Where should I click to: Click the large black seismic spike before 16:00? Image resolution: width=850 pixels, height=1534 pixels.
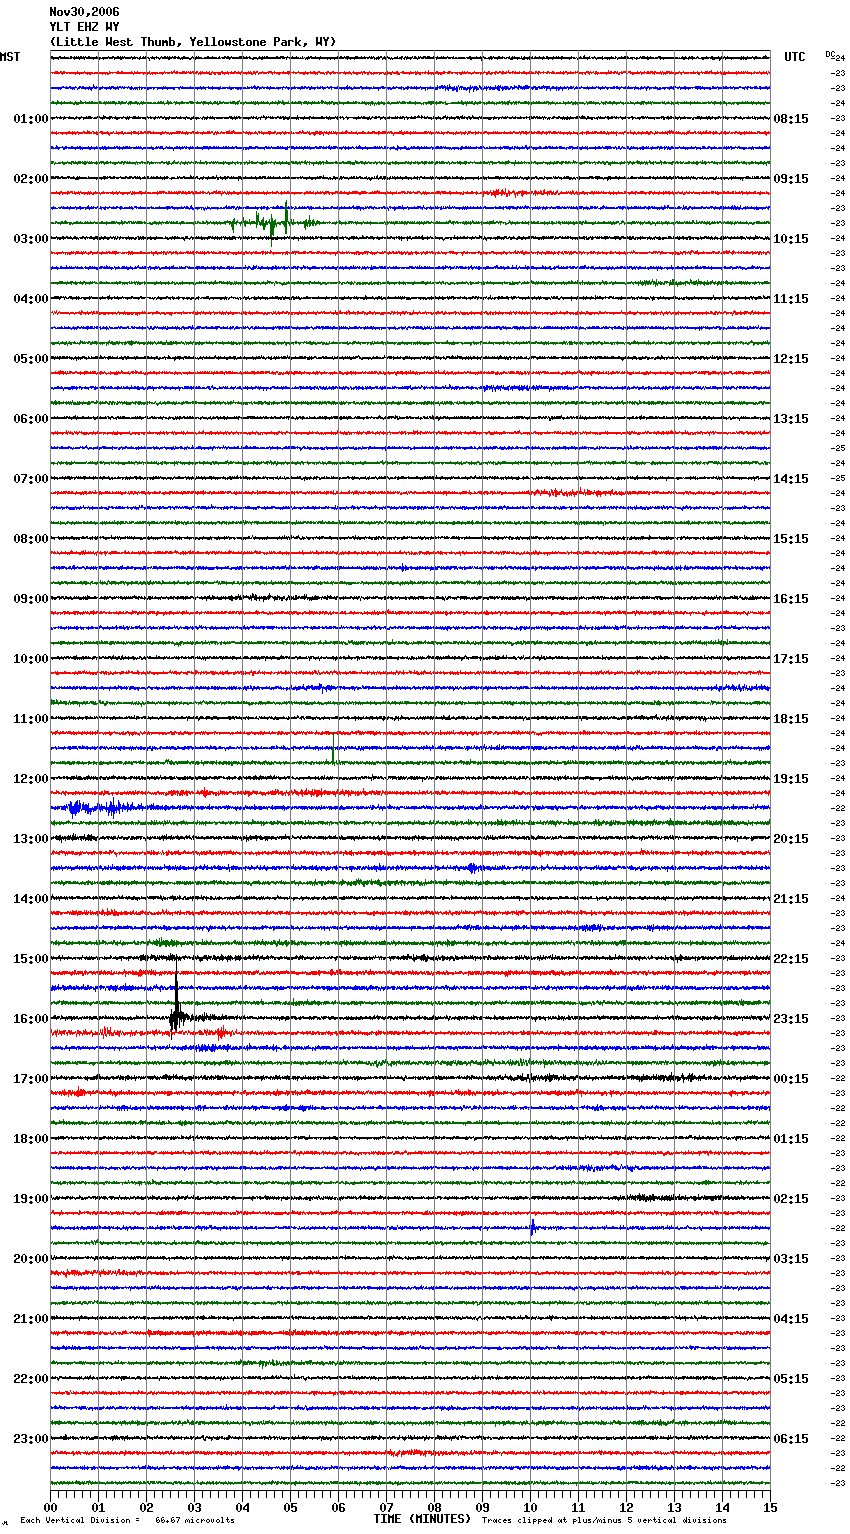(177, 996)
